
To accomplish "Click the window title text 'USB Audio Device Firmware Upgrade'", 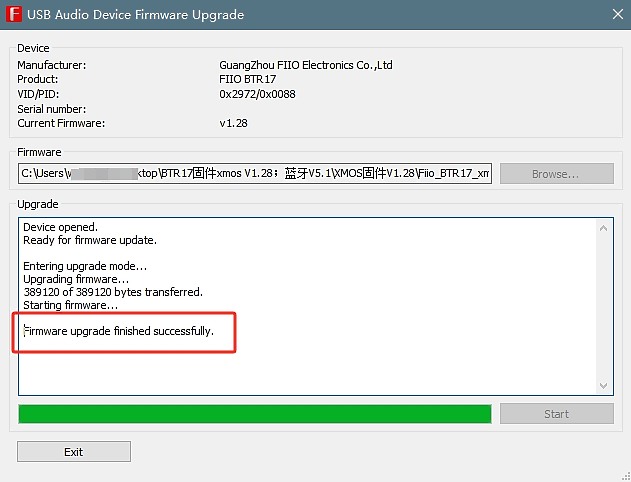I will pos(136,15).
